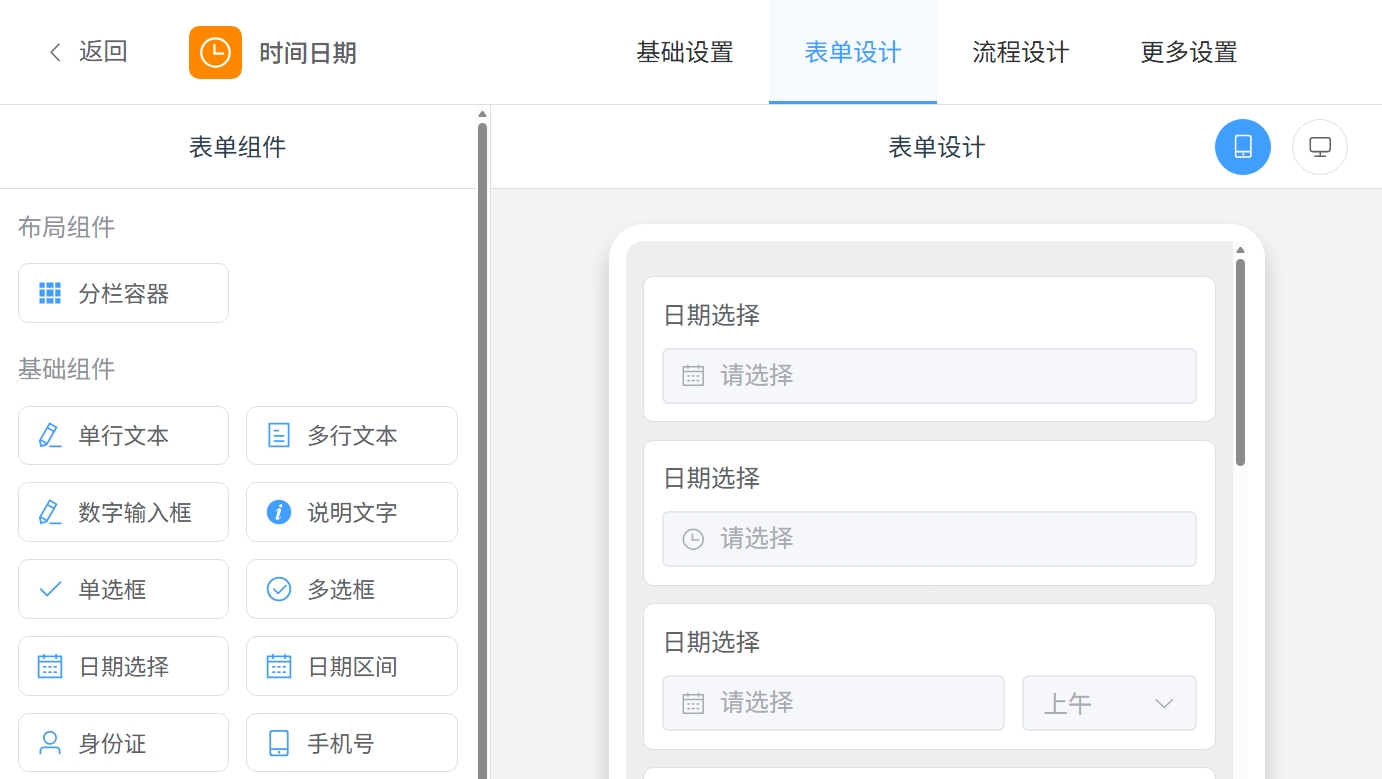Viewport: 1382px width, 779px height.
Task: Click the grid icon of 分栏容器
Action: tap(50, 293)
